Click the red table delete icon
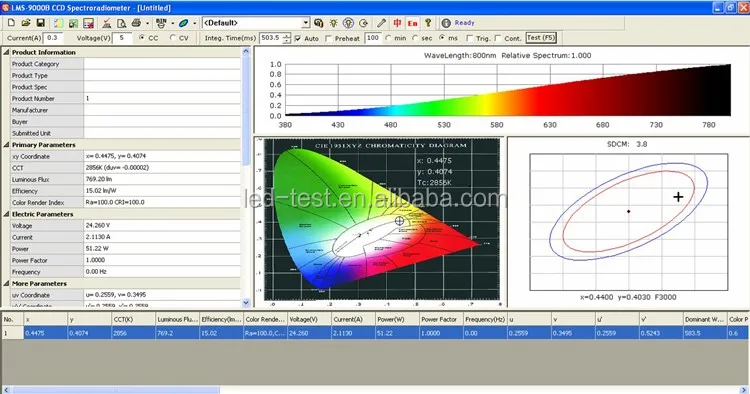 pos(88,23)
